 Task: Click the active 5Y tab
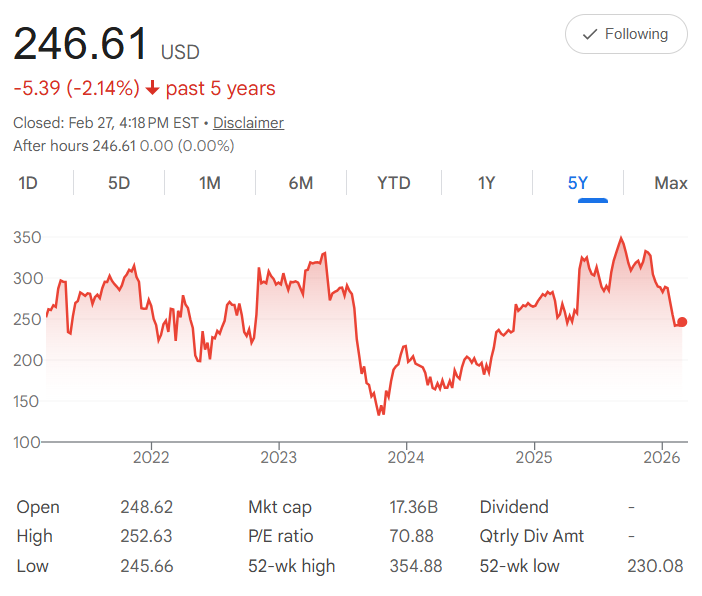578,183
